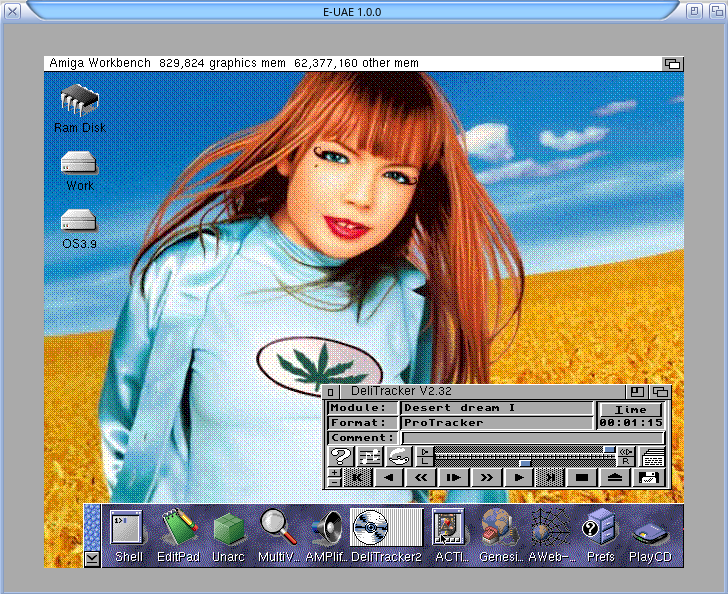Launch Shell from the dock

[x=126, y=527]
